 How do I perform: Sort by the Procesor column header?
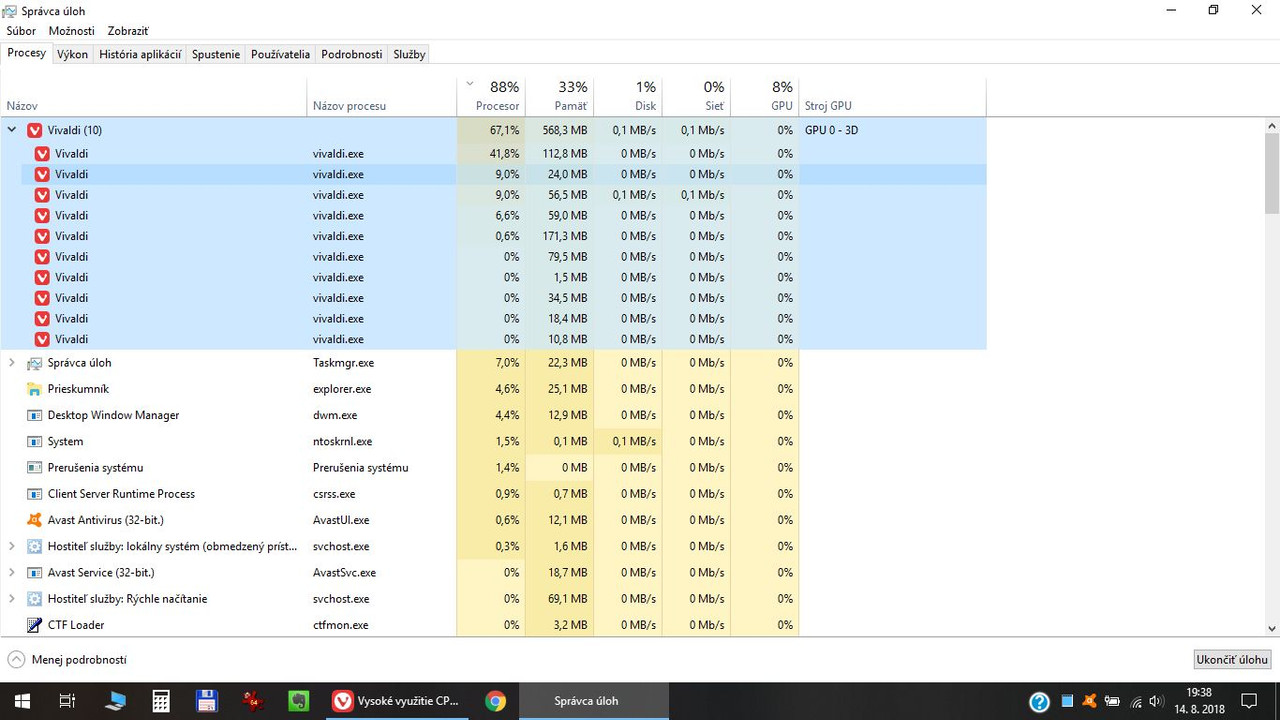(x=491, y=96)
